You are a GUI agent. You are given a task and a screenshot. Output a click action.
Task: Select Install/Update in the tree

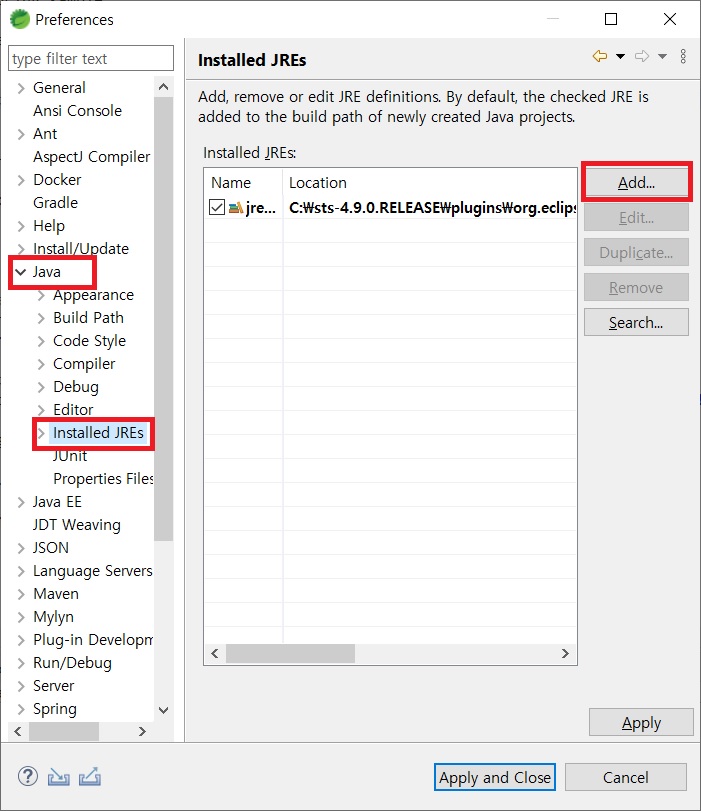point(81,249)
